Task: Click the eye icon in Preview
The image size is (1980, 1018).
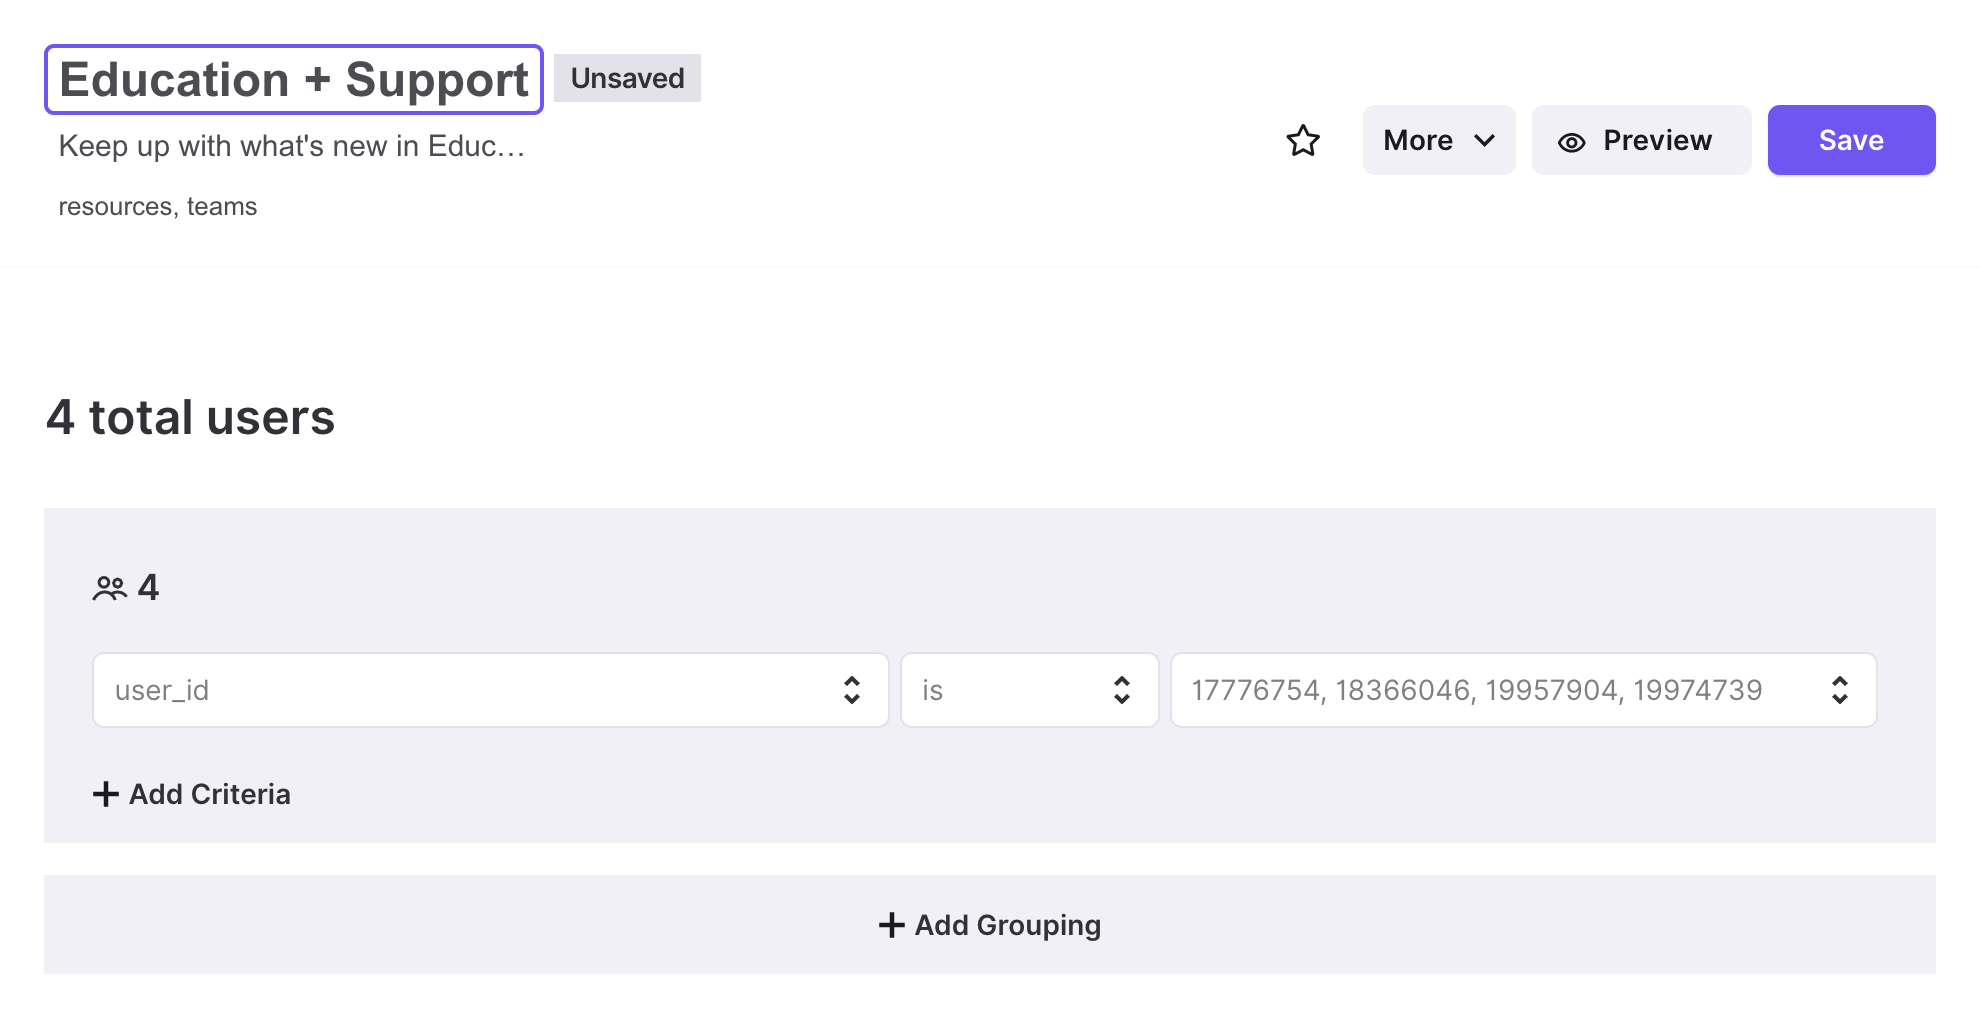Action: click(1571, 142)
